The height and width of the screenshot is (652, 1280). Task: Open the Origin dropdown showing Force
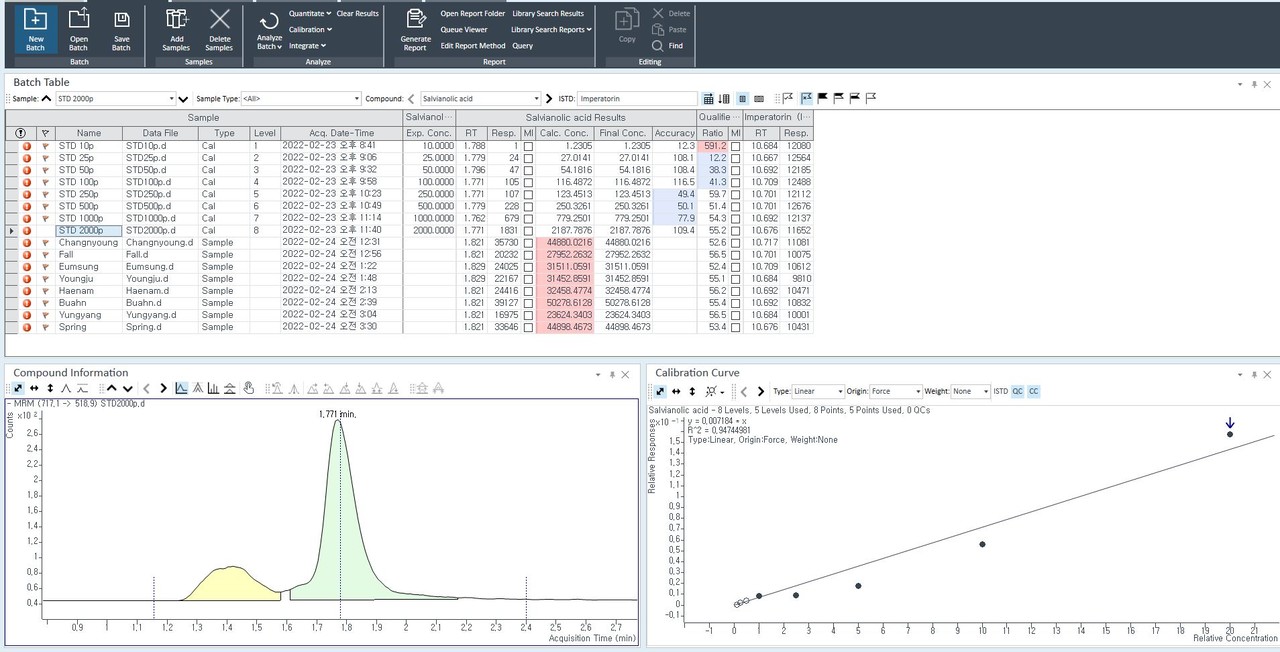pos(916,391)
